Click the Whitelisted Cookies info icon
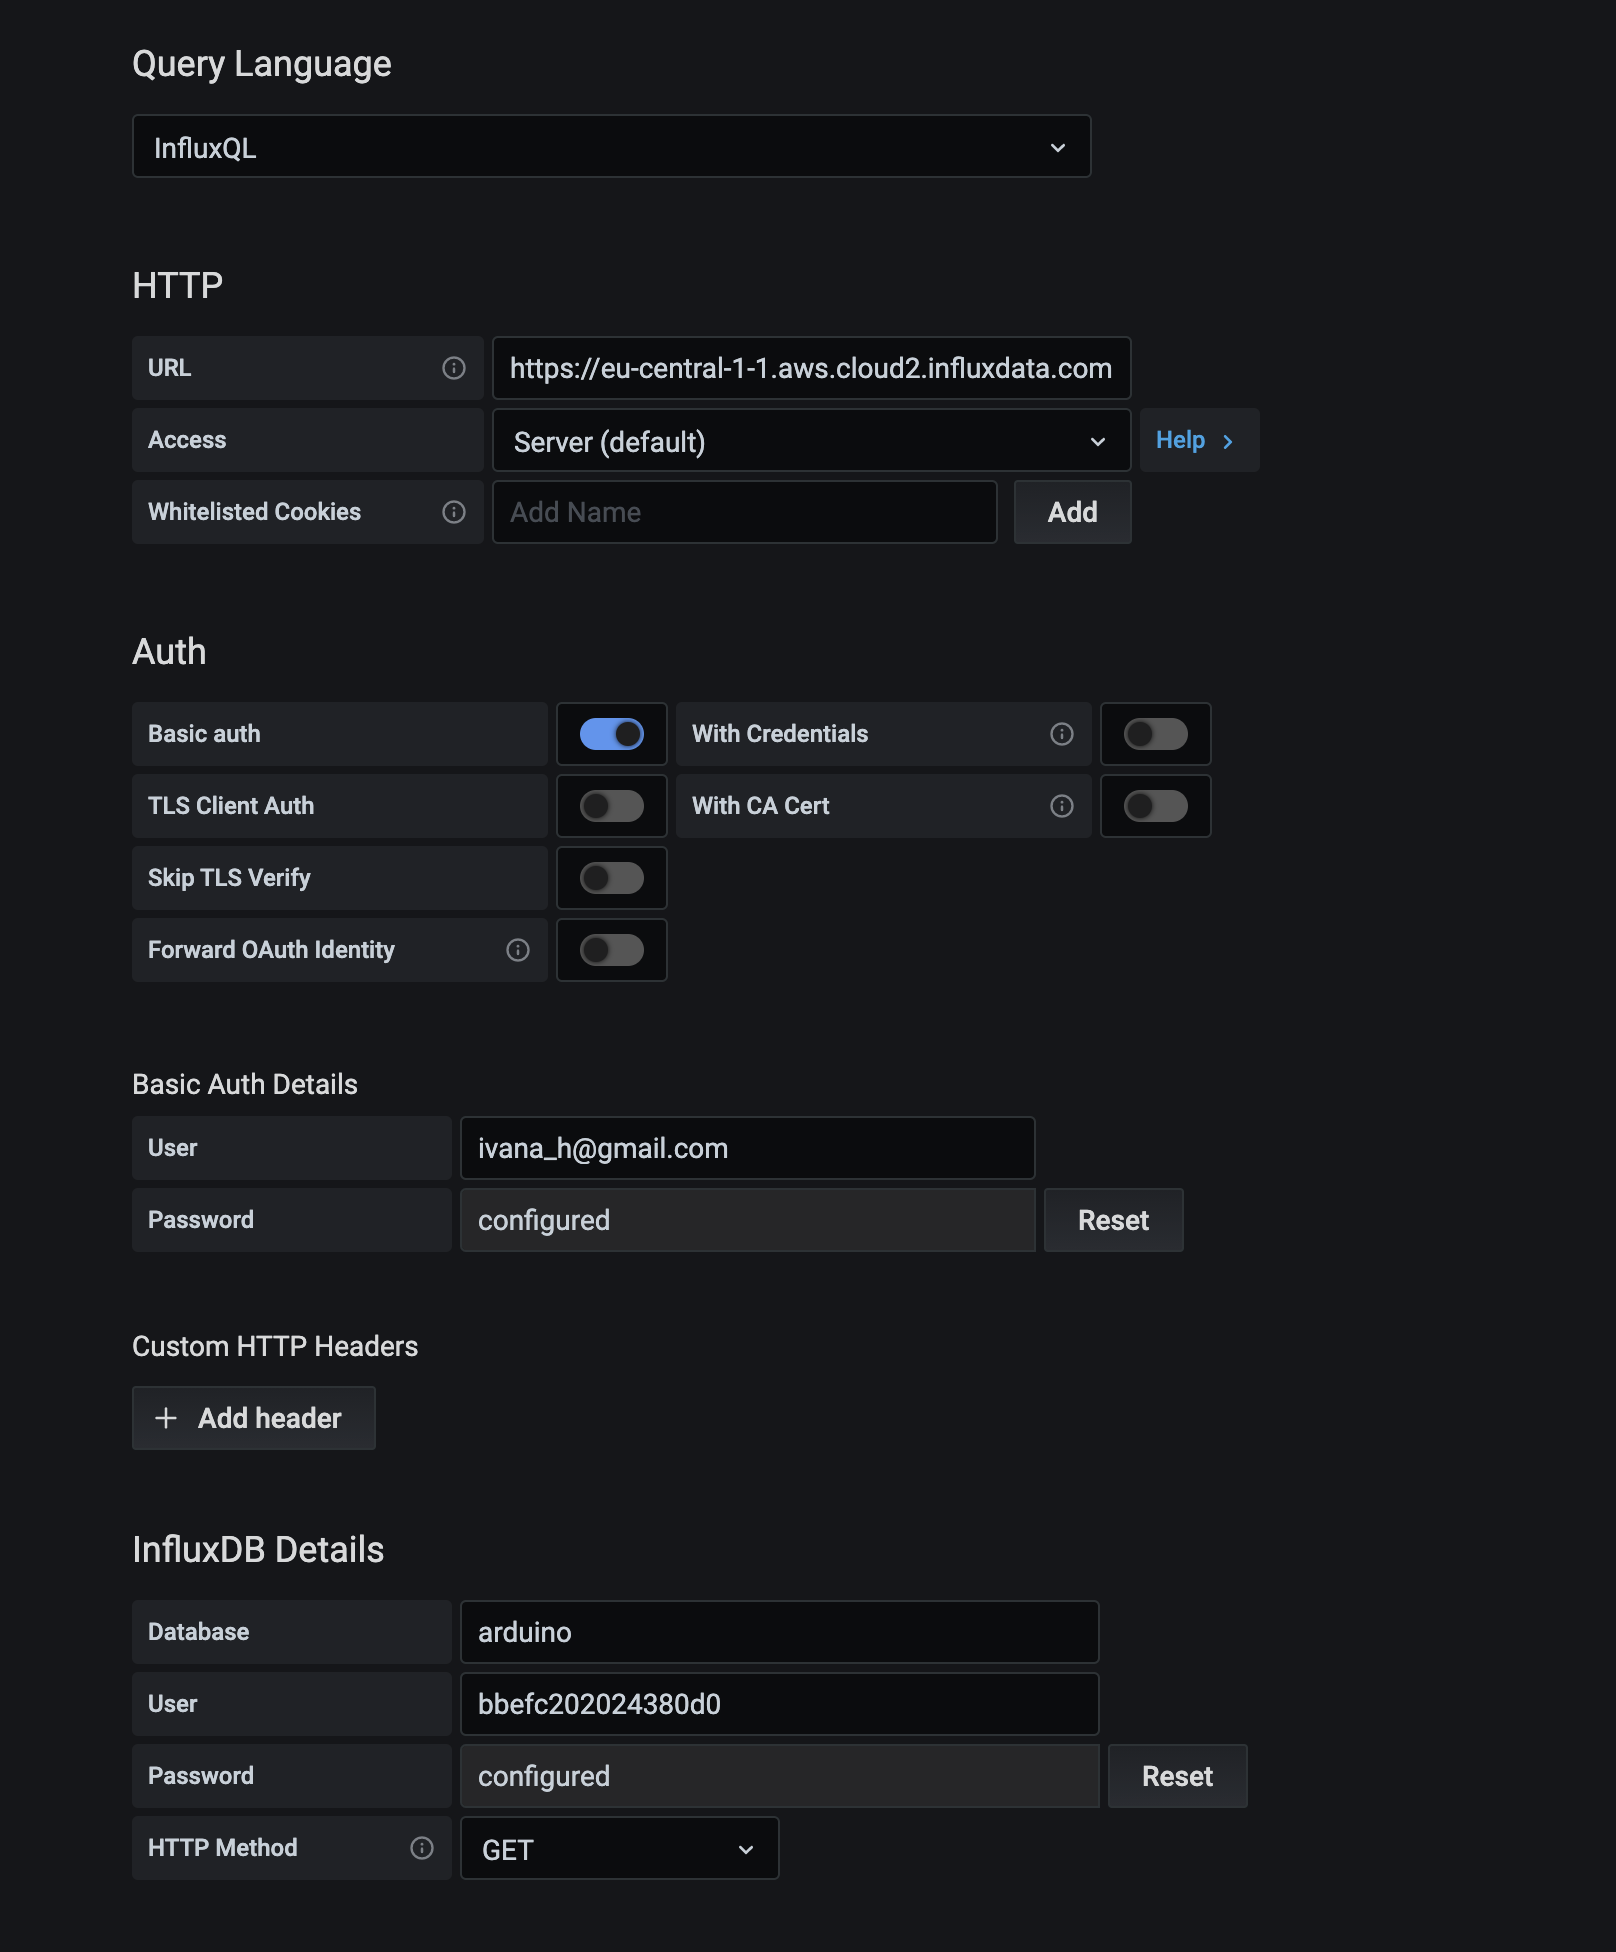This screenshot has width=1616, height=1952. click(454, 513)
